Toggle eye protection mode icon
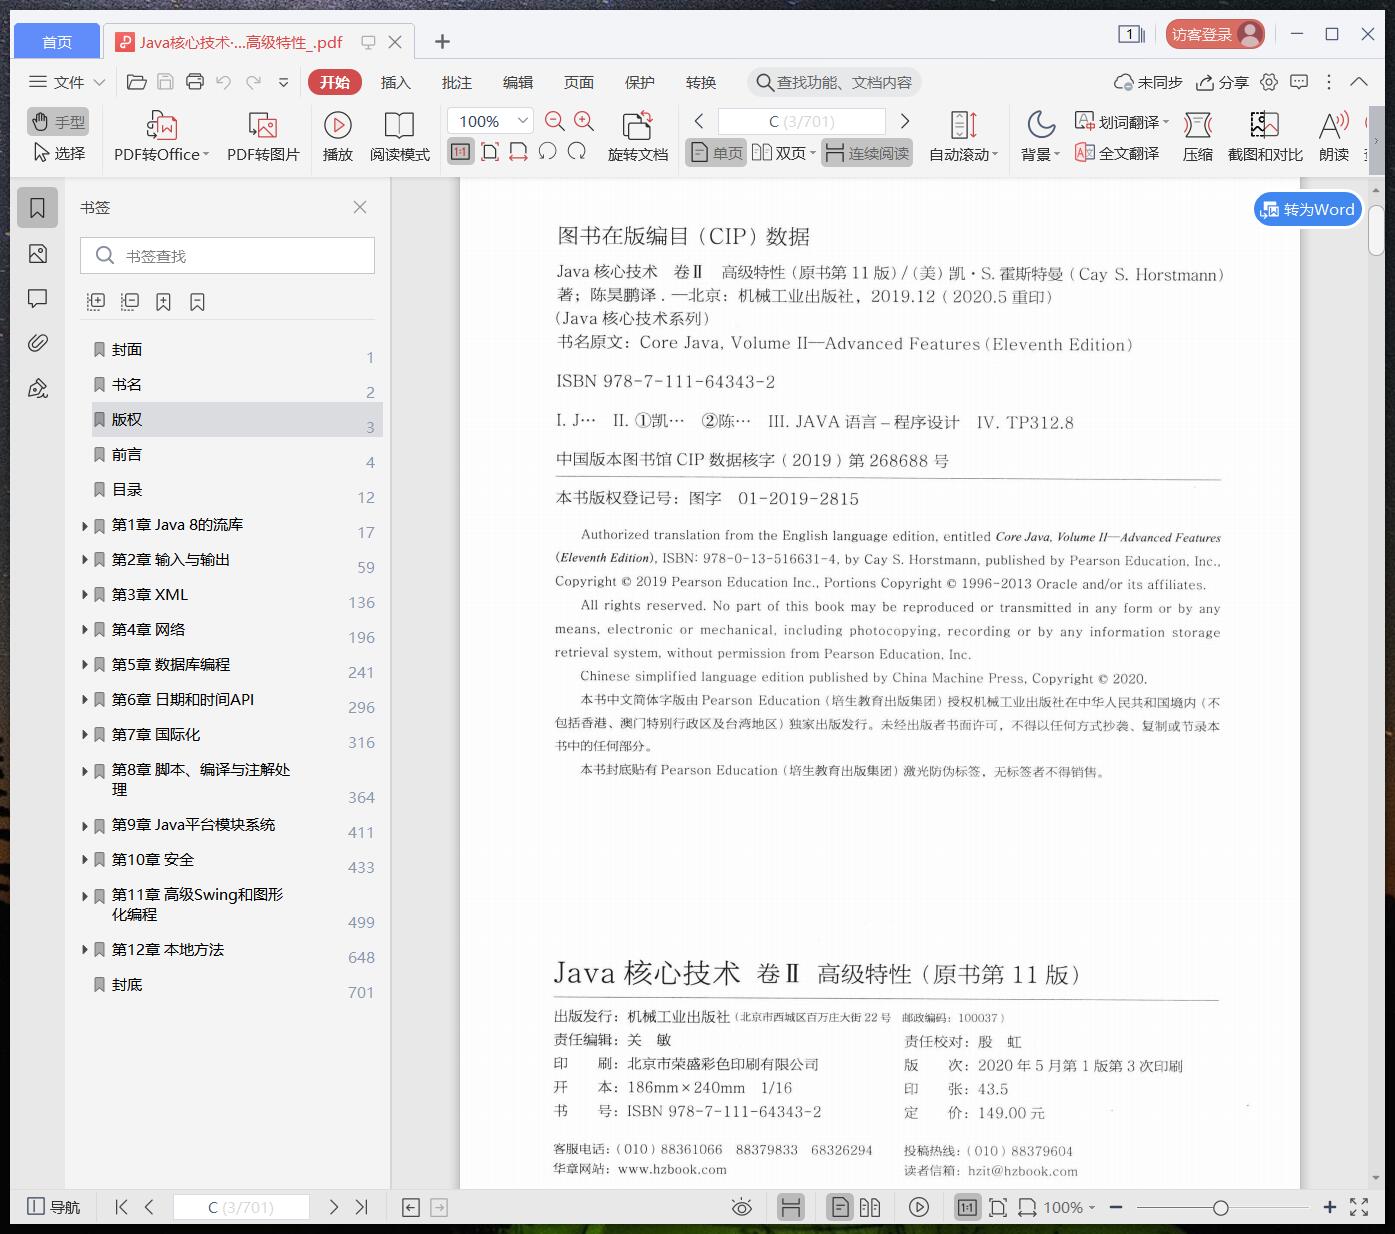1395x1234 pixels. (x=741, y=1207)
